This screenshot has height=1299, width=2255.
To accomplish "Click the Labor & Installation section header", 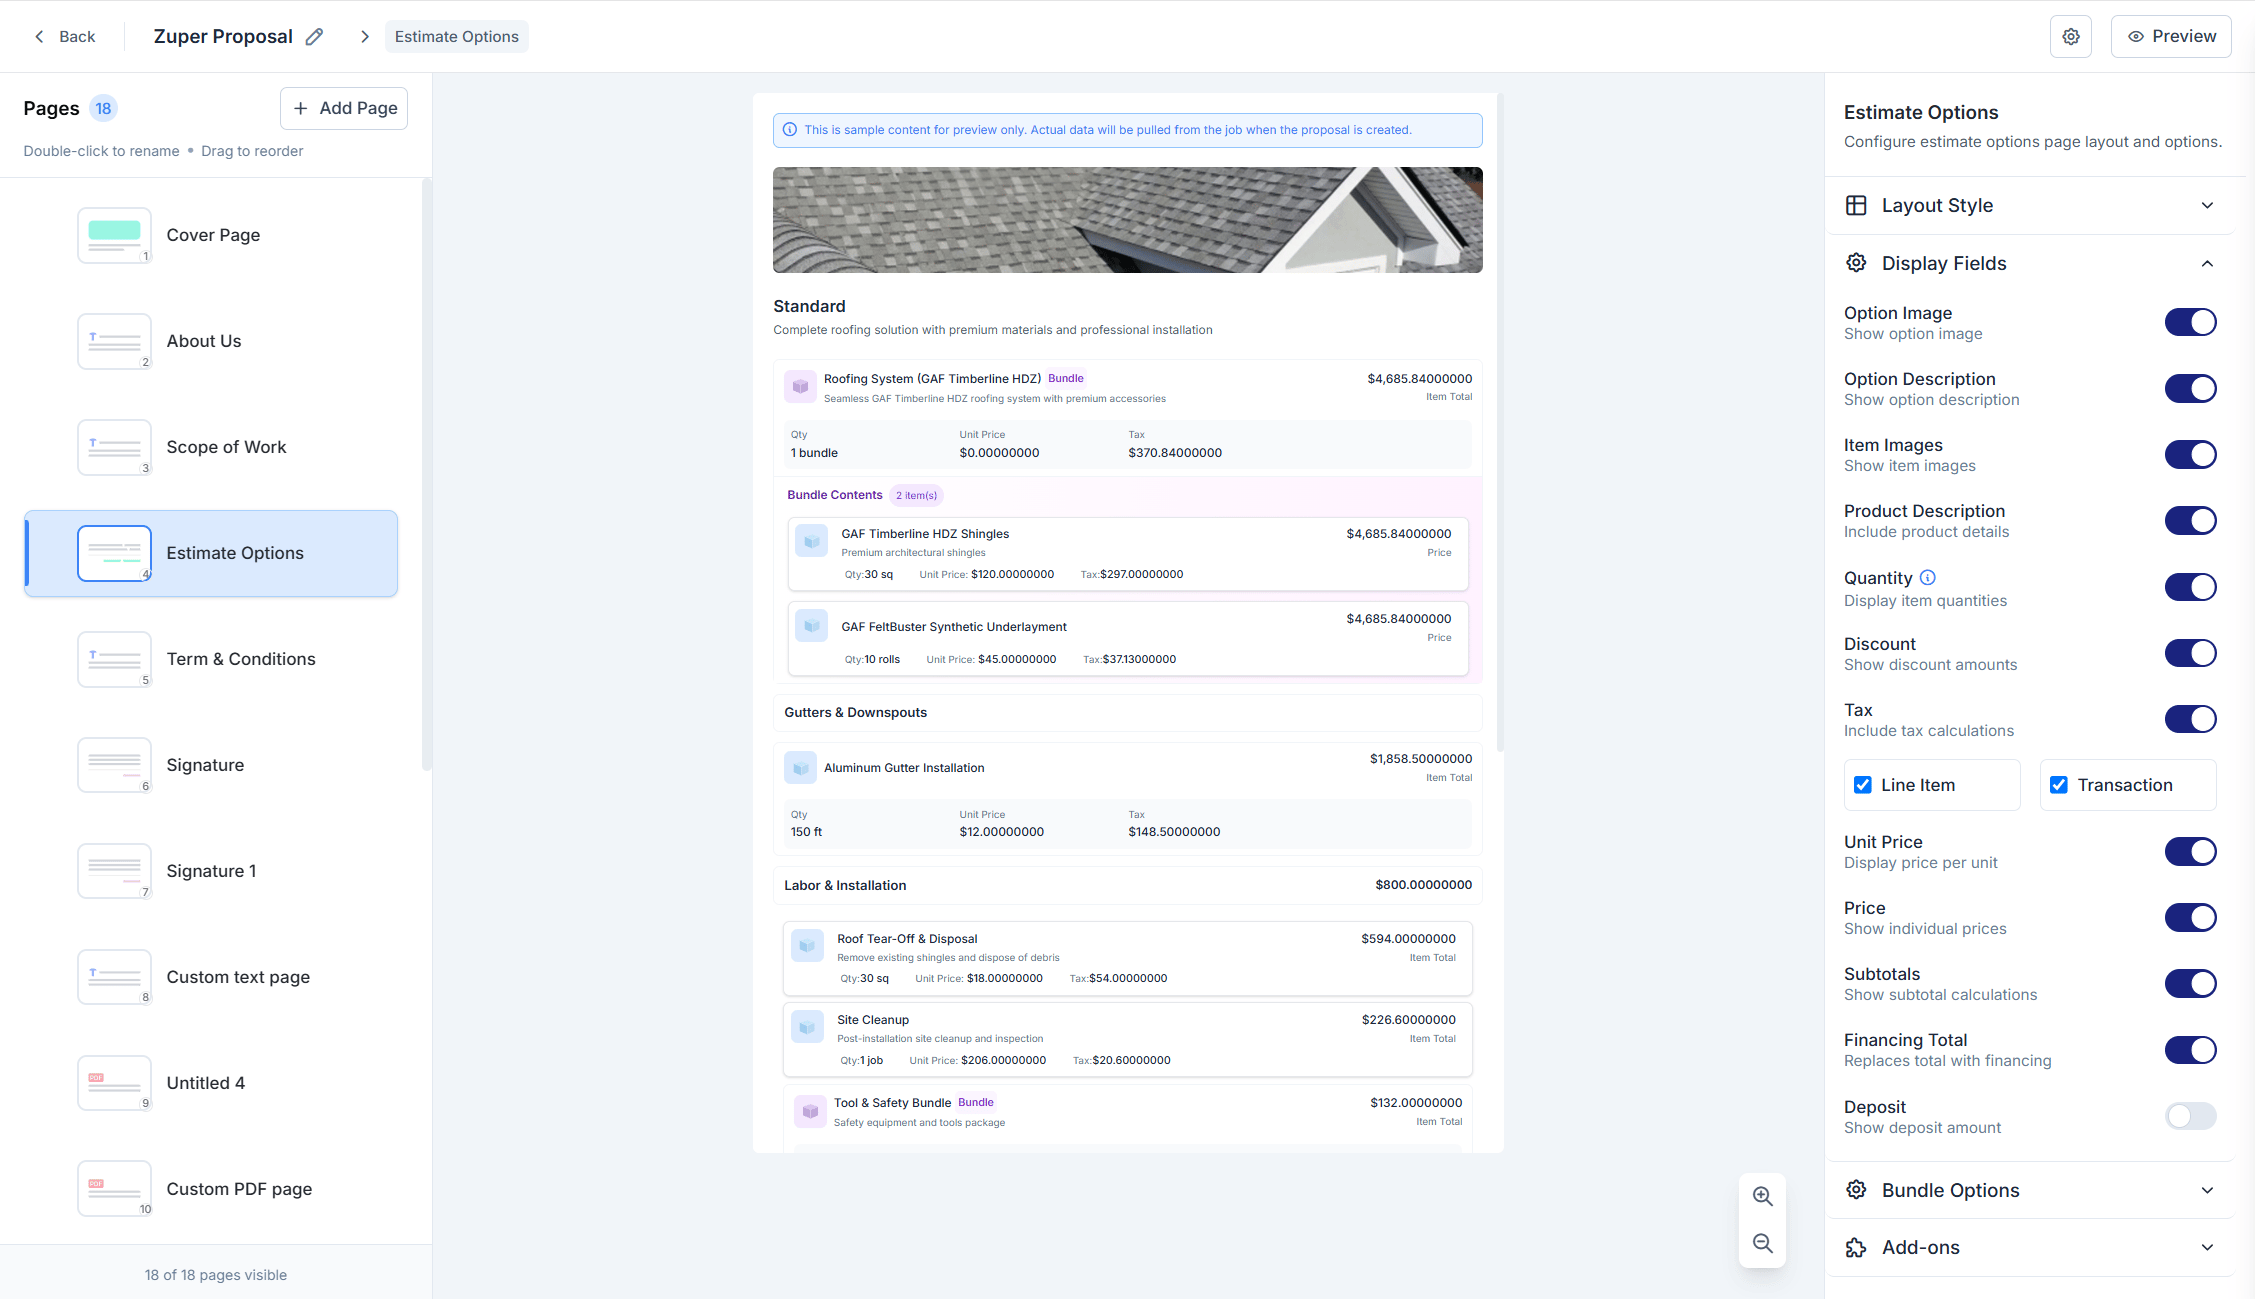I will click(1127, 885).
